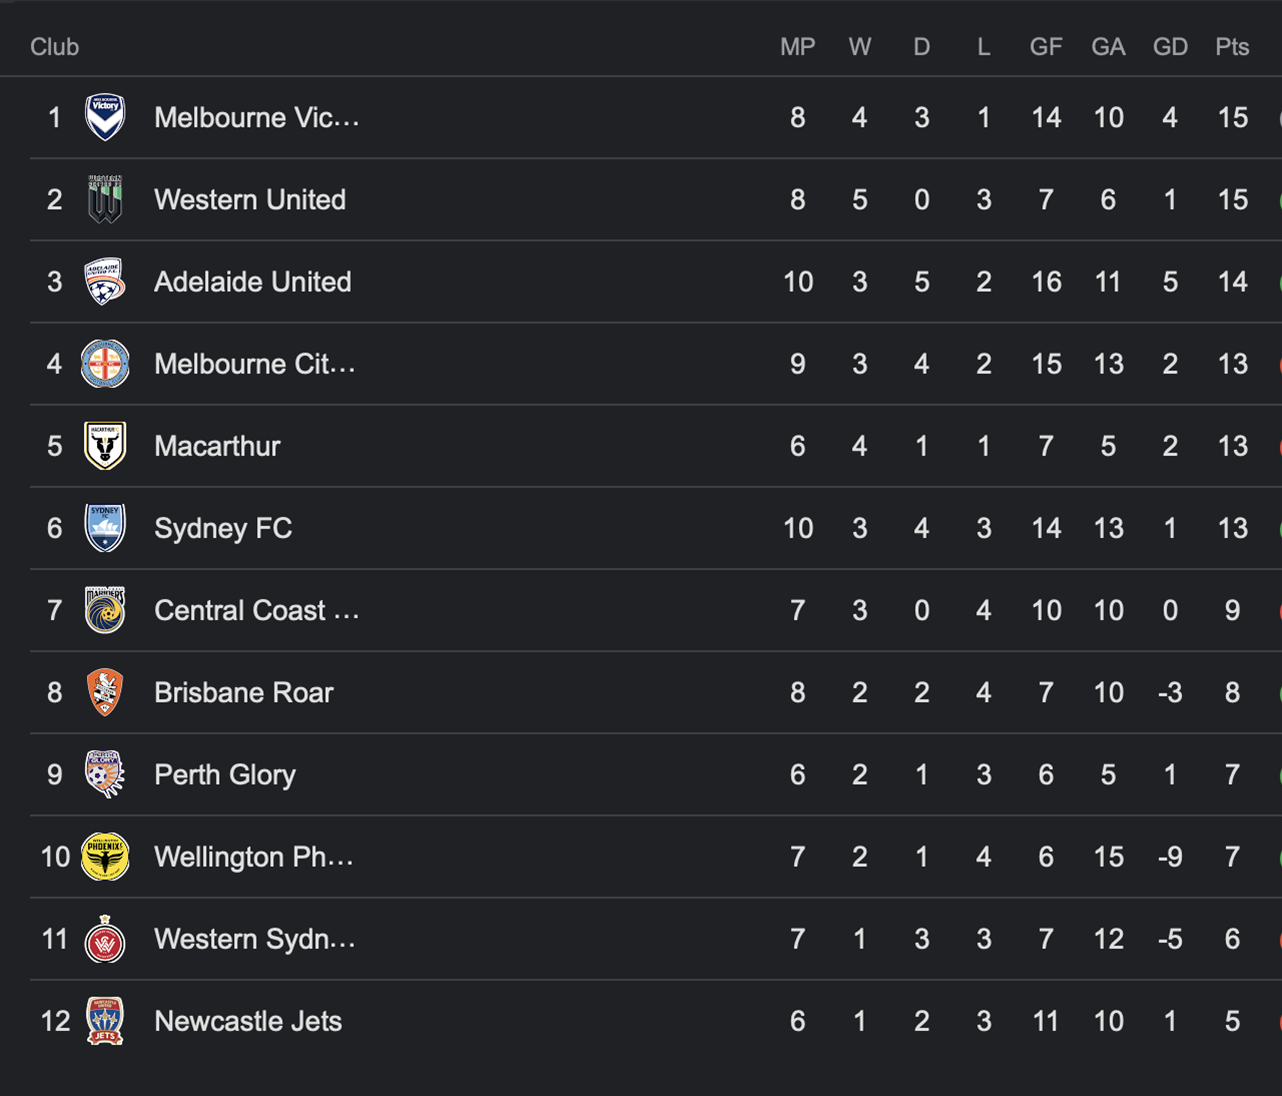The image size is (1282, 1096).
Task: Open the Newcastle Jets team link
Action: 248,1021
